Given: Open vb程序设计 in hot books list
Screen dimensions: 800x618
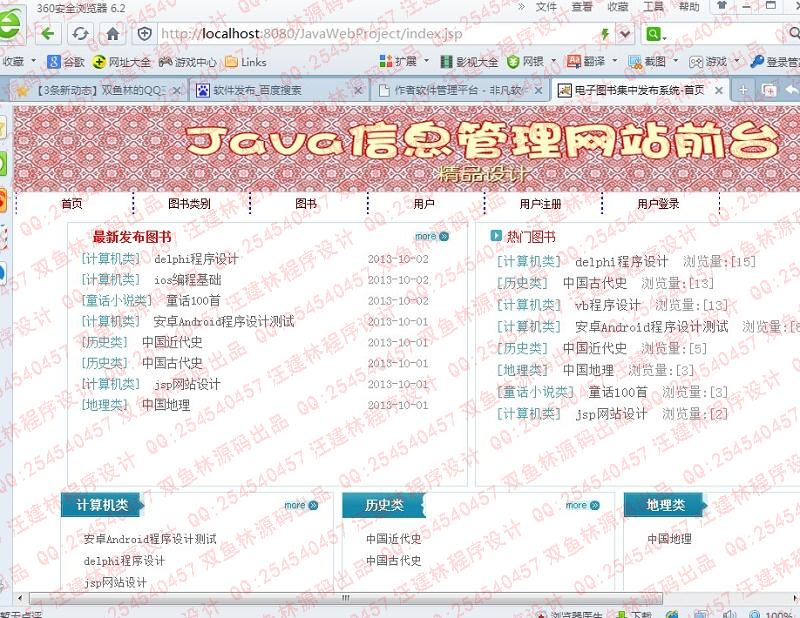Looking at the screenshot, I should pyautogui.click(x=607, y=305).
